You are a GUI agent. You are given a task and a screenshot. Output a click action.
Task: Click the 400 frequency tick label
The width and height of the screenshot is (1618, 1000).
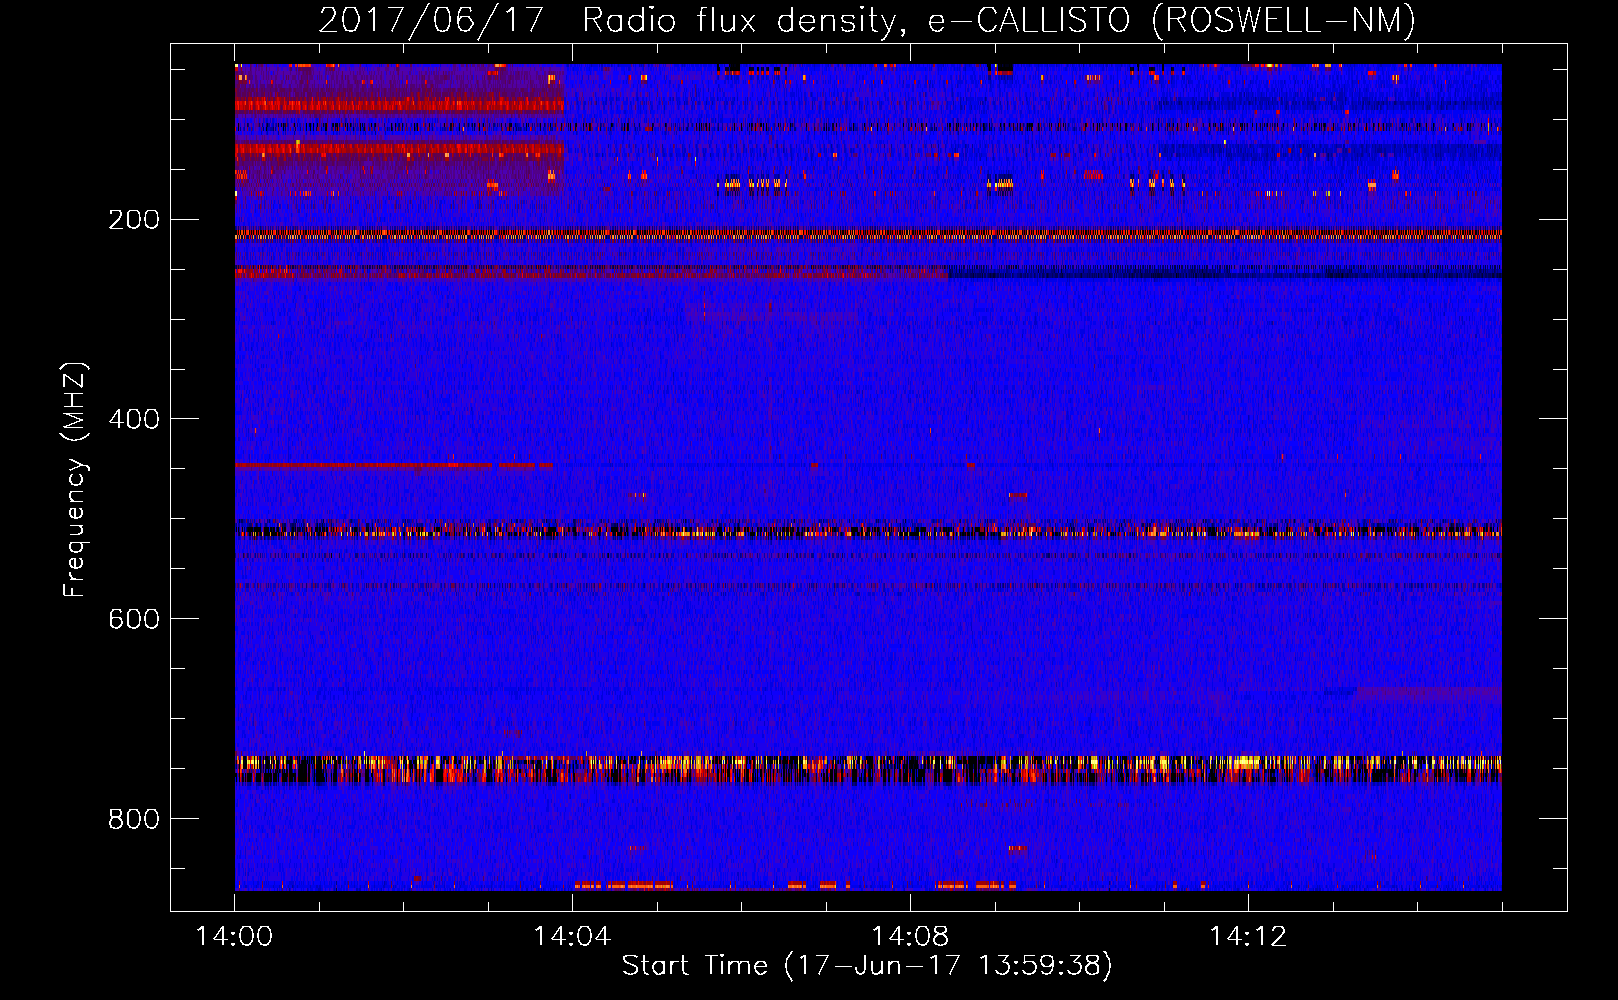(x=134, y=419)
